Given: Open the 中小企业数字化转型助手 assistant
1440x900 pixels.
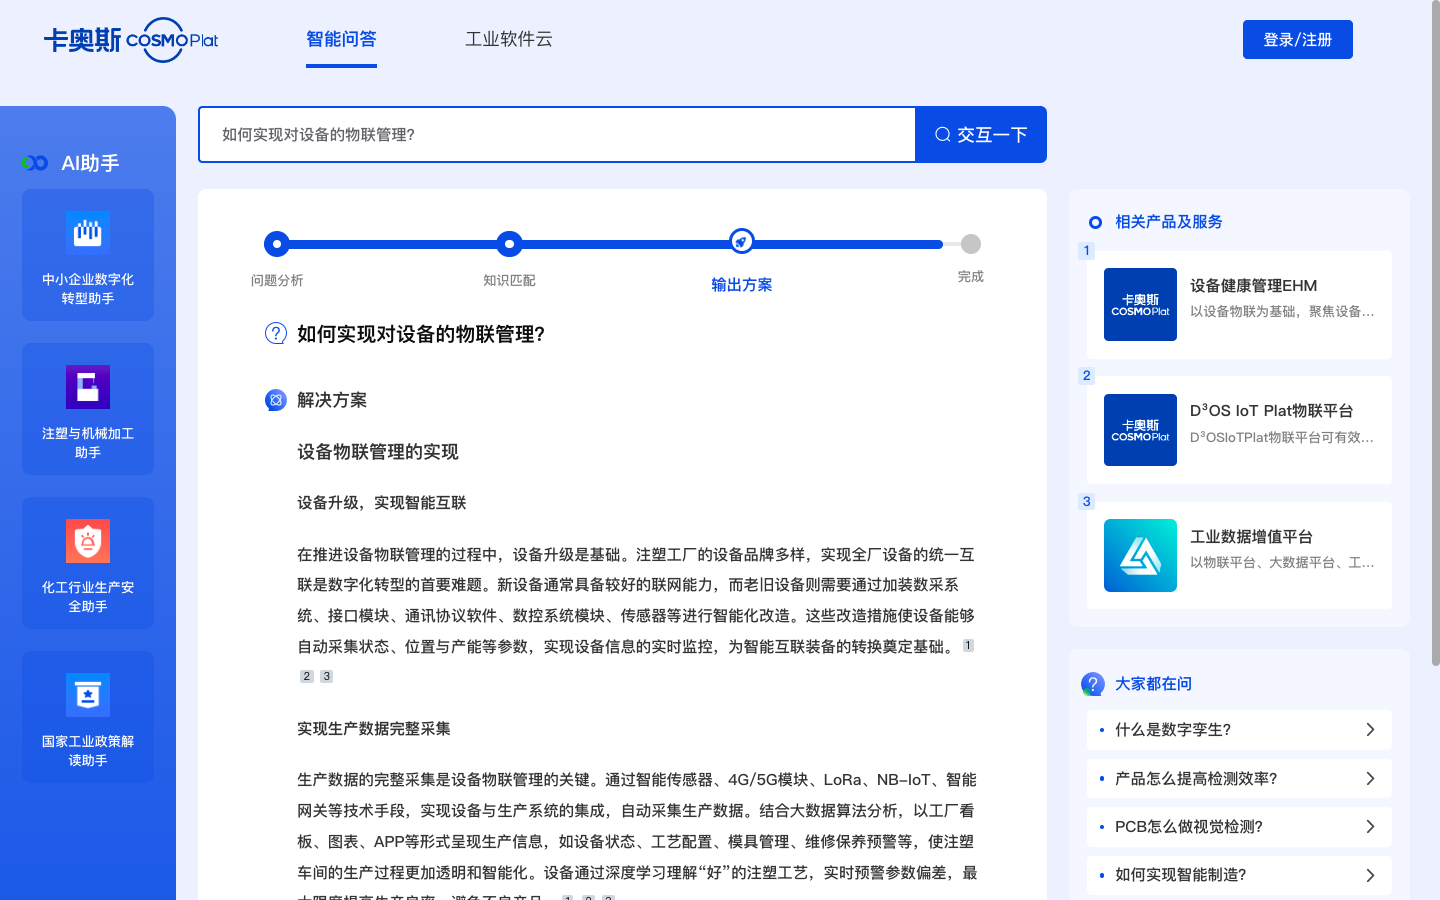Looking at the screenshot, I should (x=87, y=255).
